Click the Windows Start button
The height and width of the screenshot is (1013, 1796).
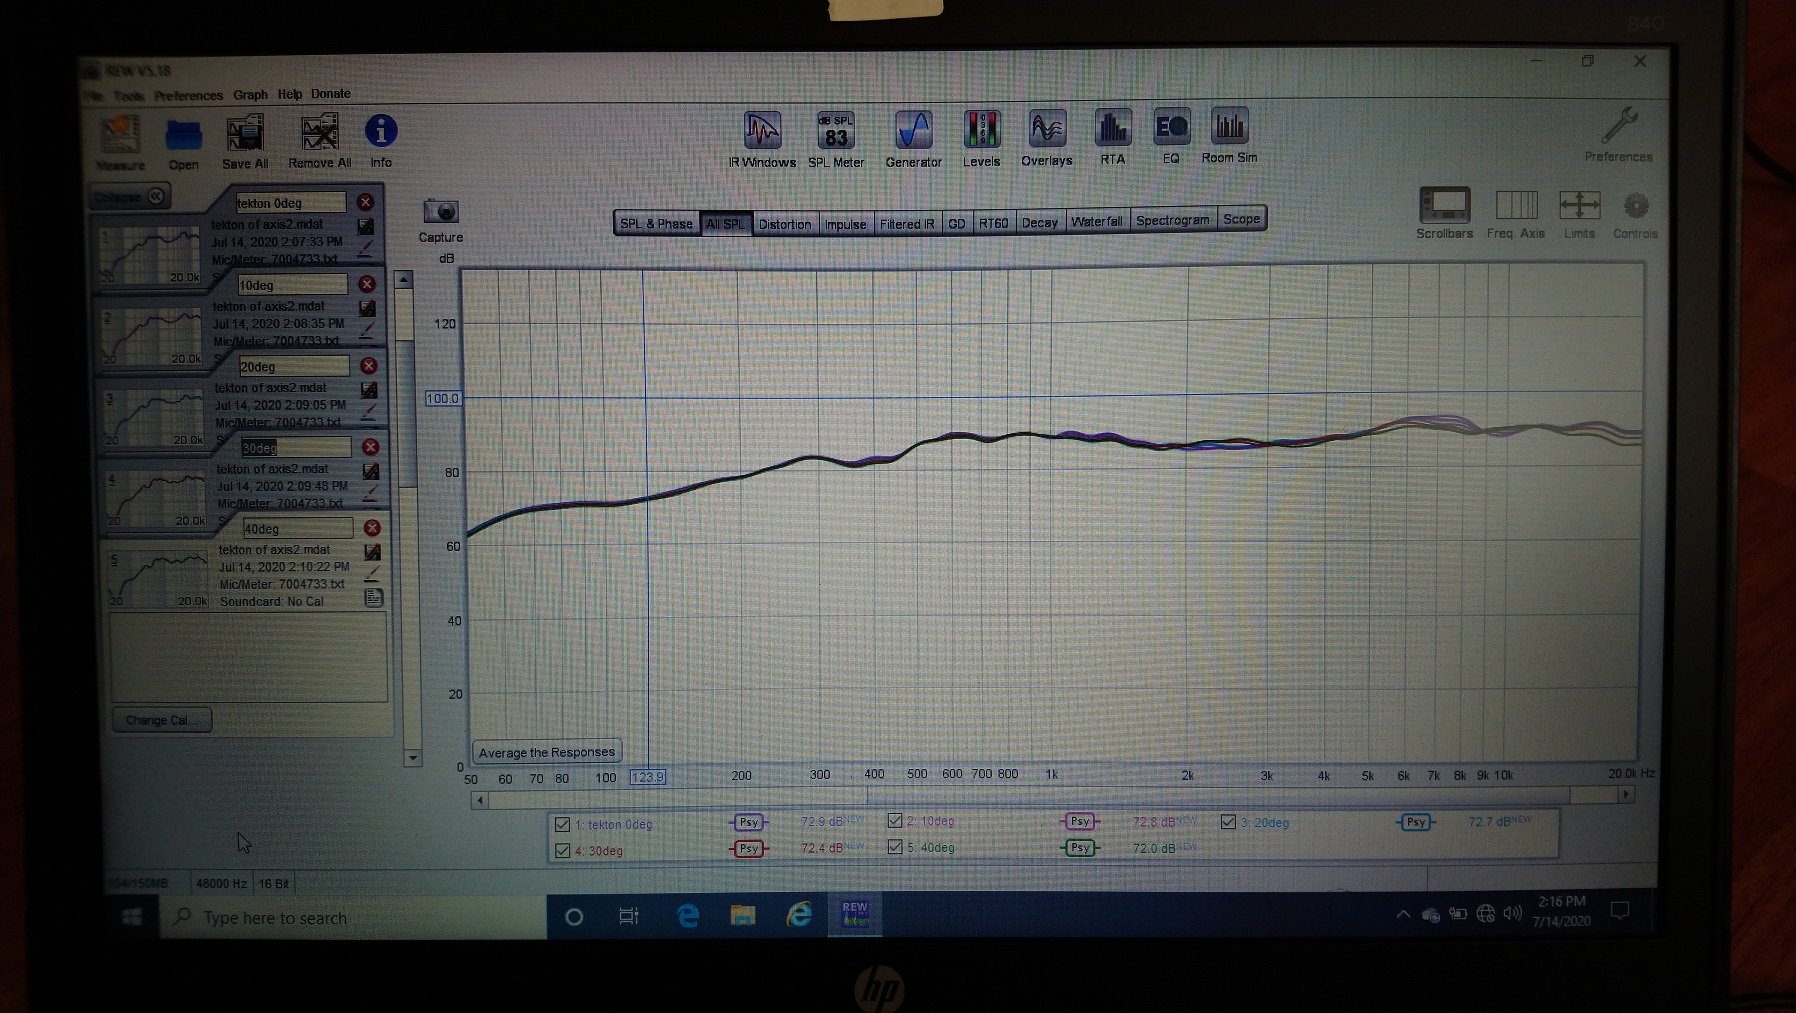tap(131, 917)
